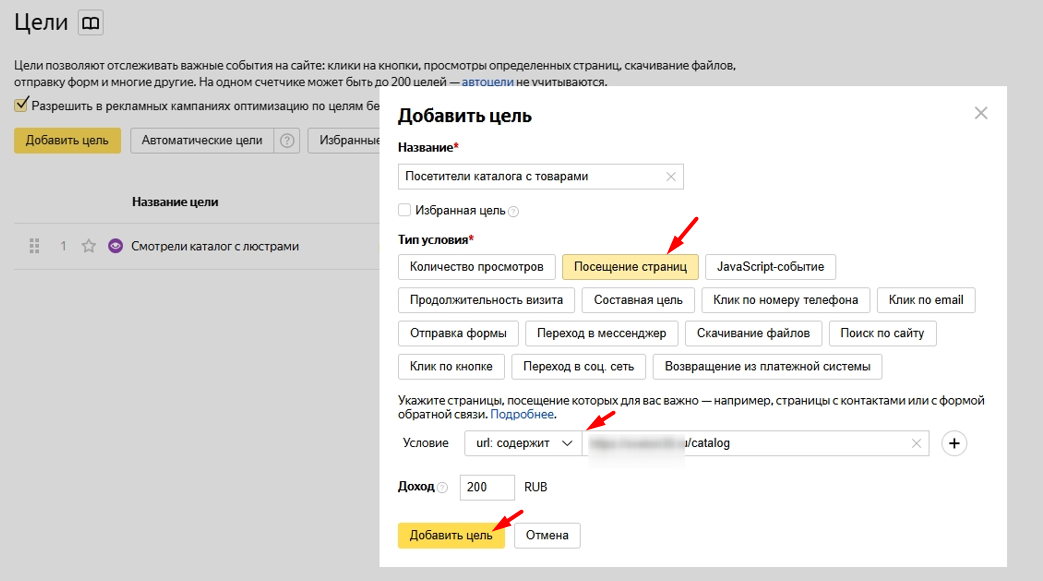
Task: Add another condition with plus button
Action: click(x=954, y=443)
